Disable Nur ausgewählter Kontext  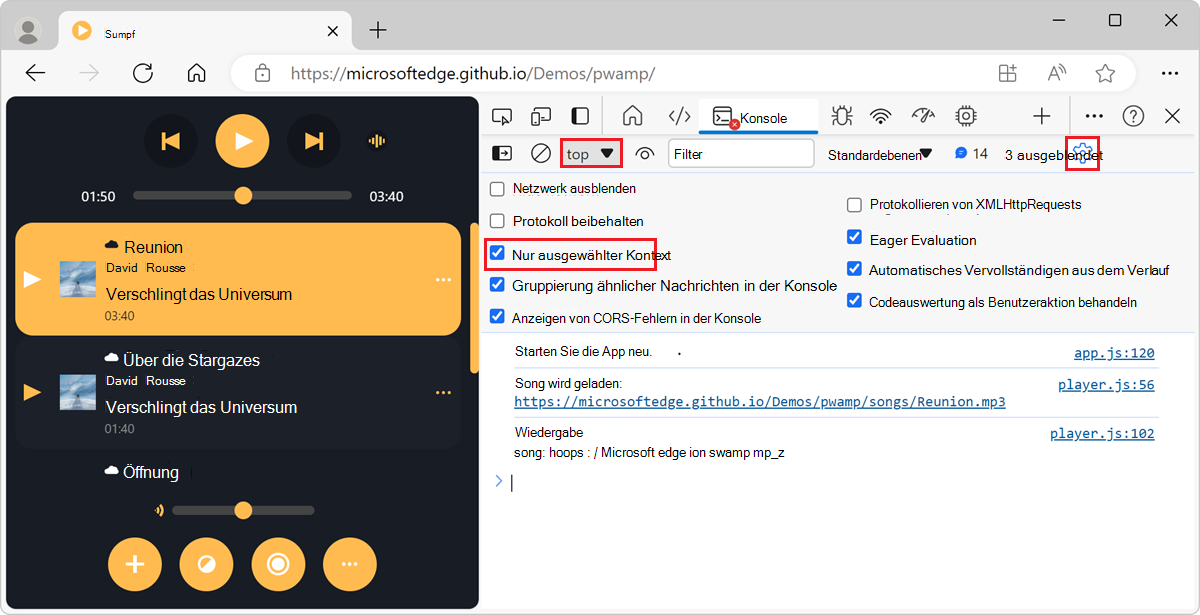tap(497, 253)
